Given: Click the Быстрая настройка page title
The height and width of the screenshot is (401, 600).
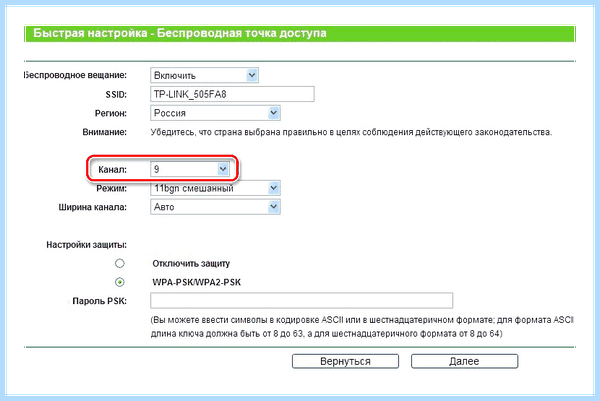Looking at the screenshot, I should [x=180, y=33].
